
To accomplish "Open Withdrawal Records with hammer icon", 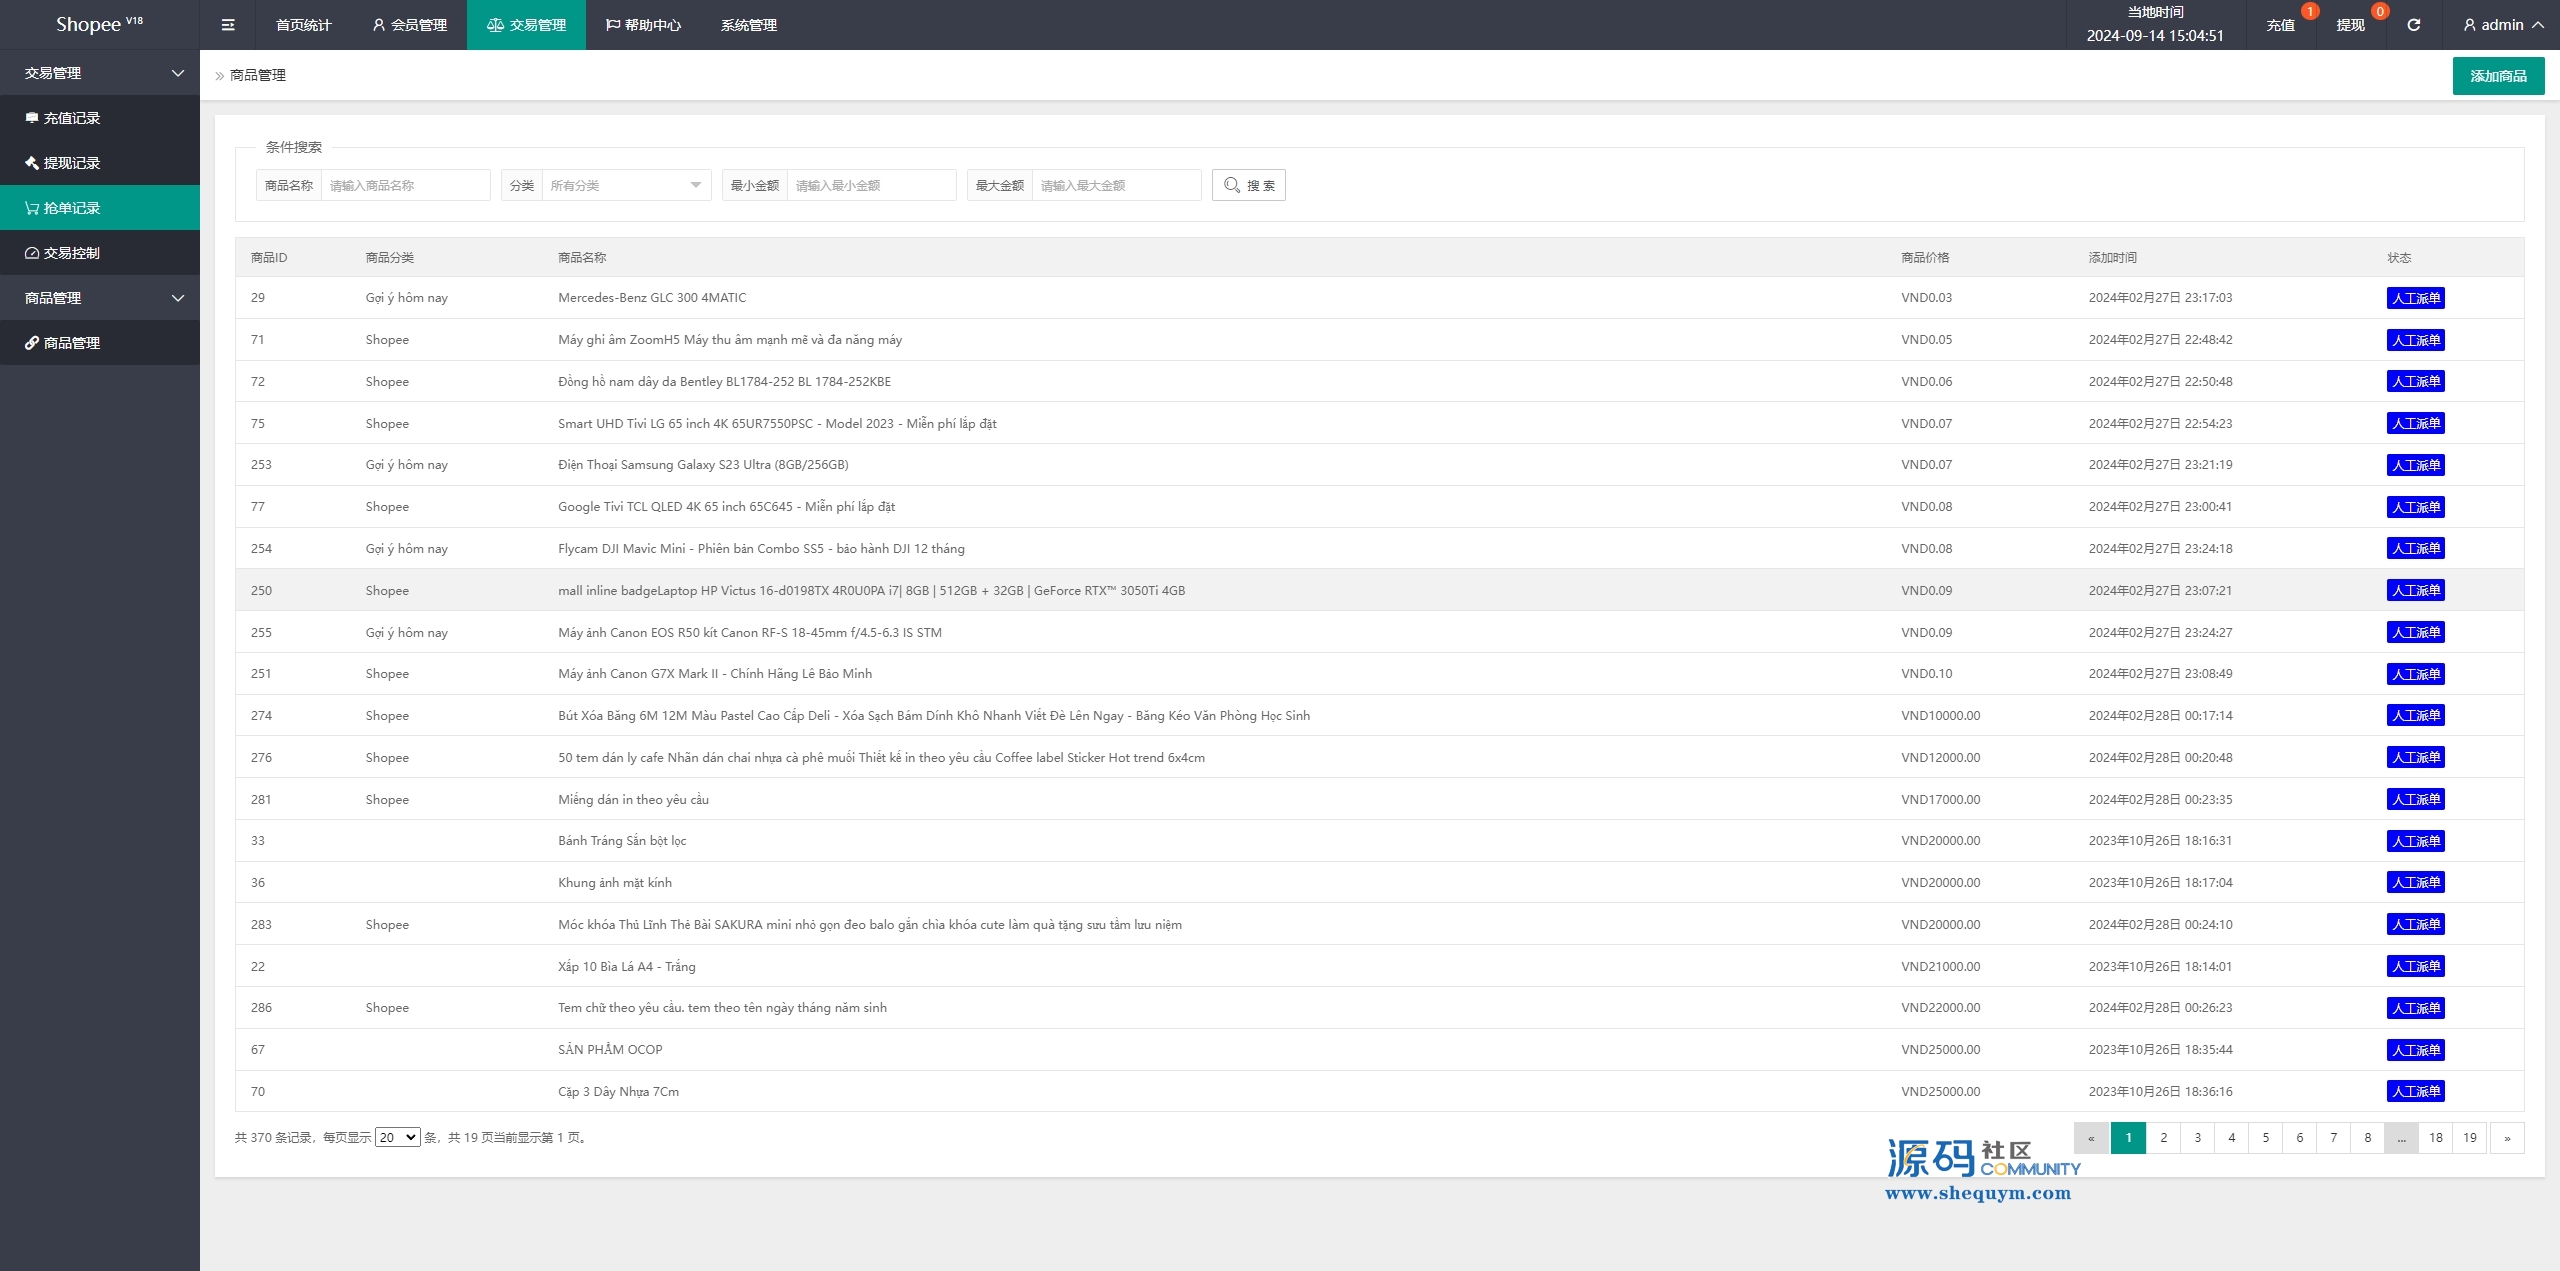I will (x=71, y=163).
